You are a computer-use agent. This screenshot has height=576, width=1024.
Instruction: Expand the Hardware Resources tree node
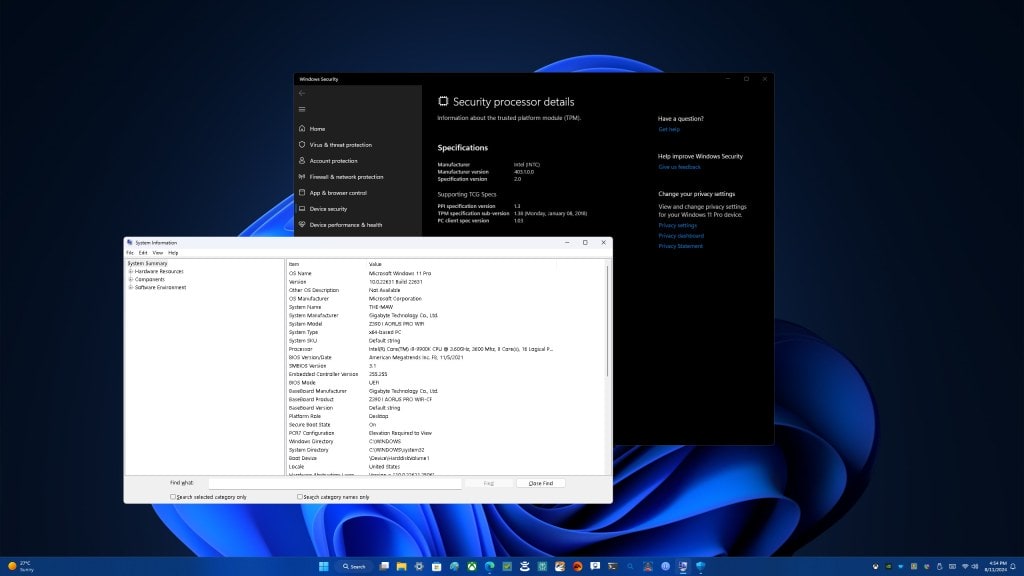pos(131,271)
